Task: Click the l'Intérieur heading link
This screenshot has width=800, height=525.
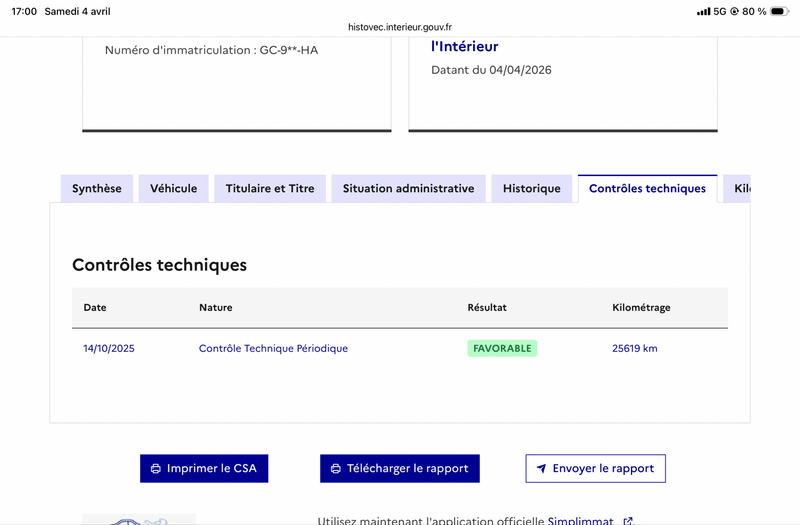Action: 464,46
